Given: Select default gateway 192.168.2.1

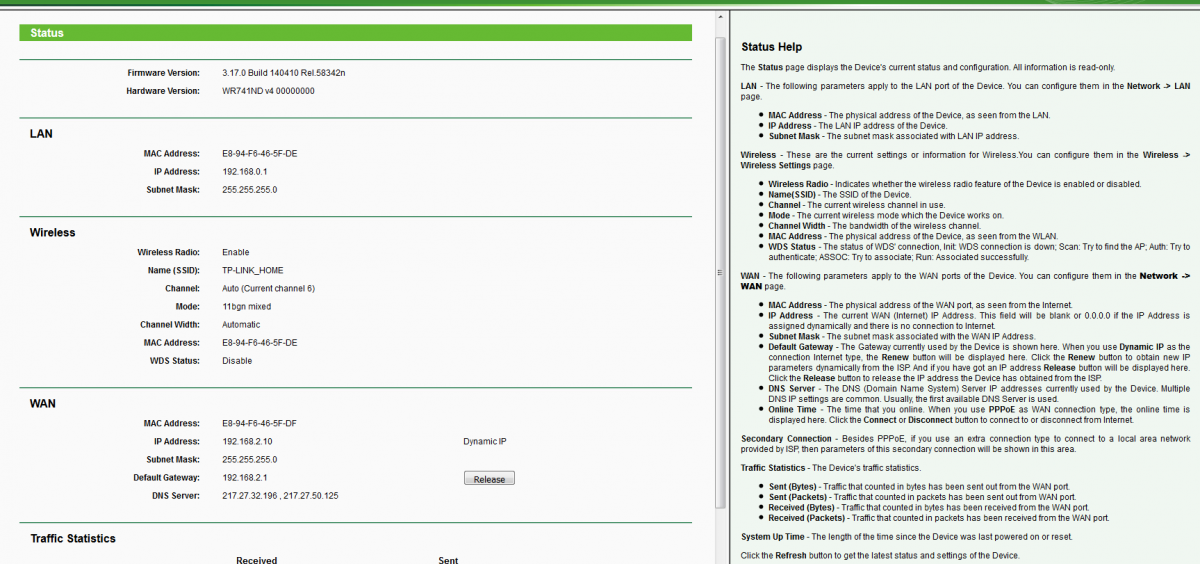Looking at the screenshot, I should click(x=244, y=477).
